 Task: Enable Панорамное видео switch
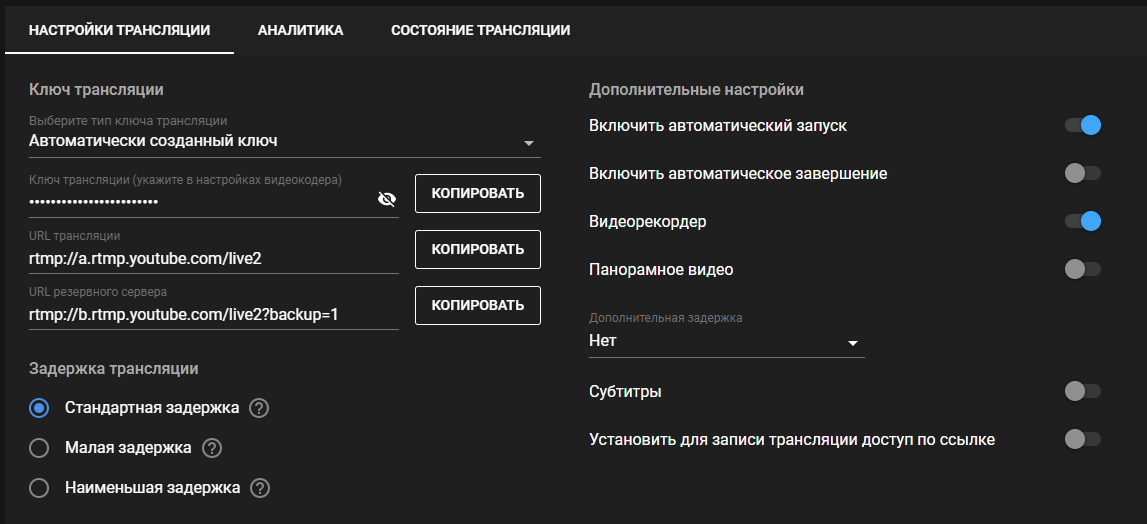click(x=1083, y=269)
